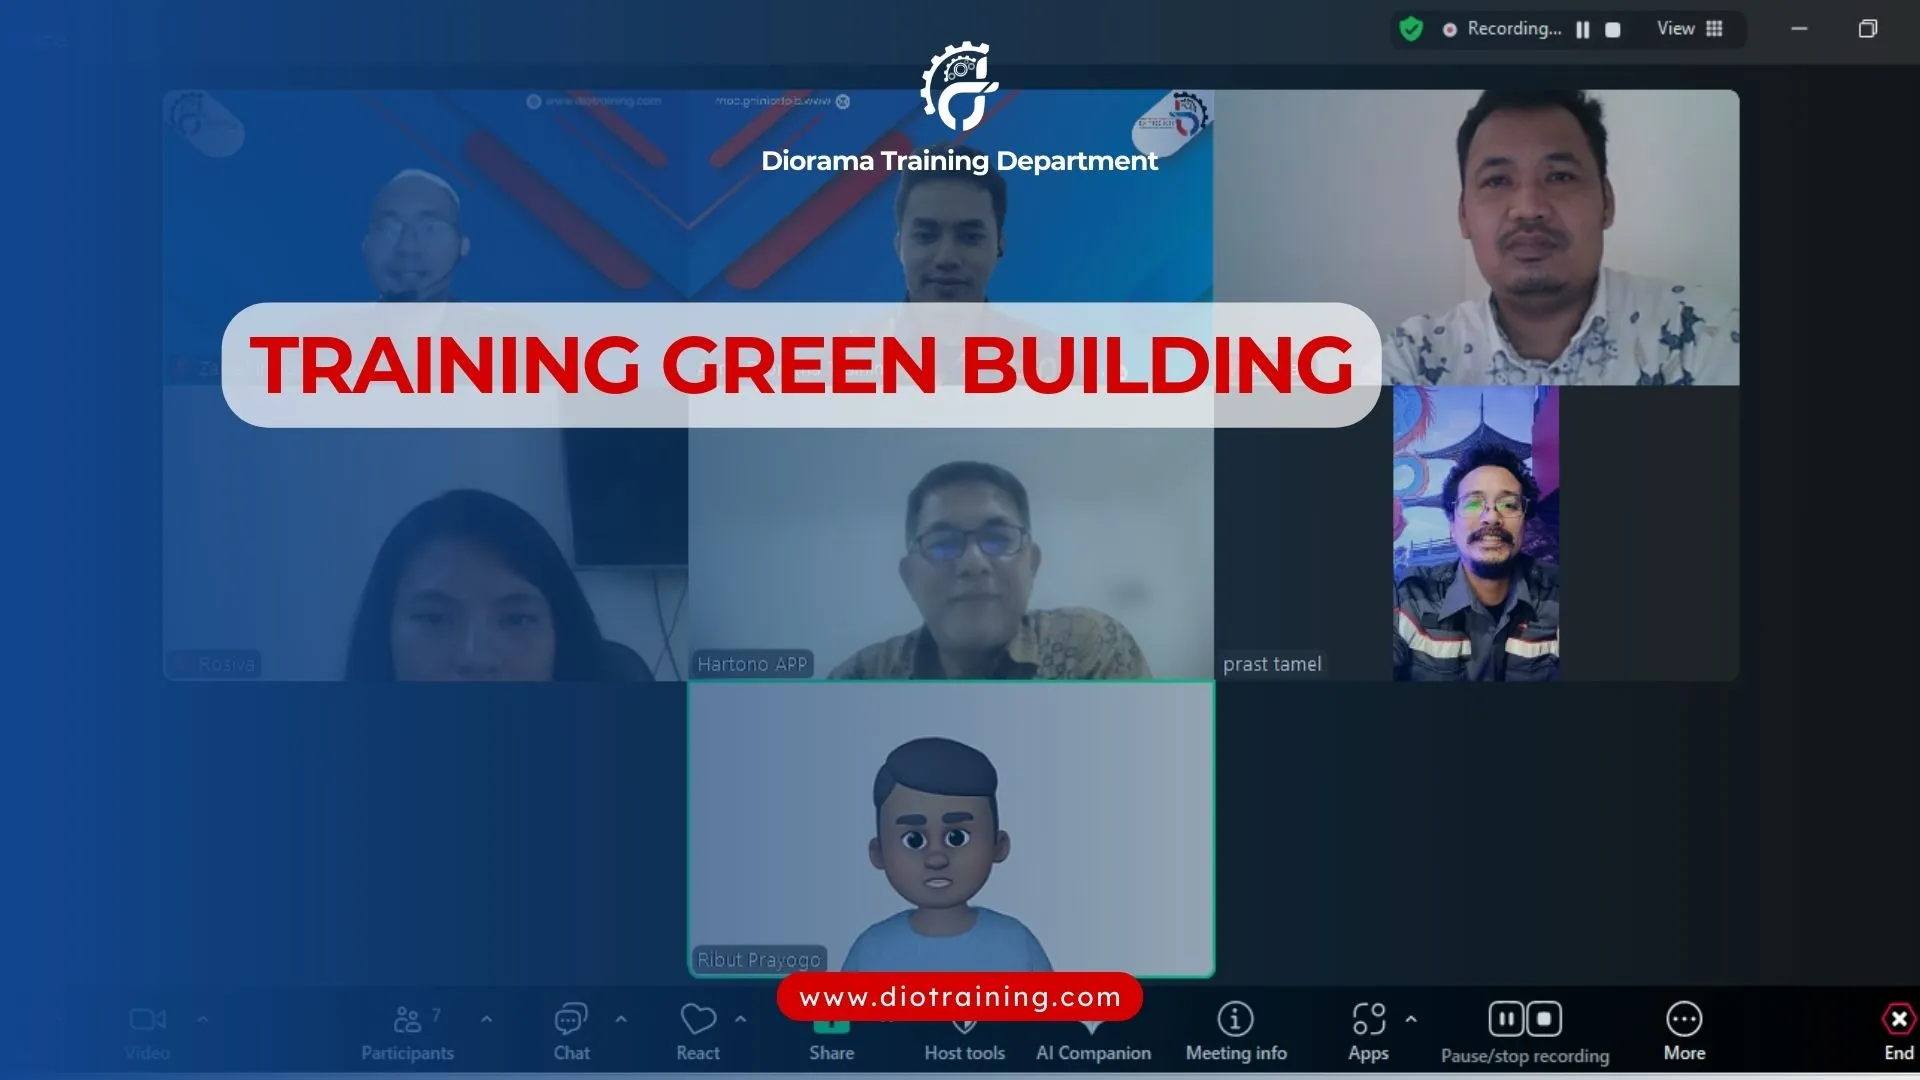Expand the arrow next to Chat
The height and width of the screenshot is (1080, 1920).
[x=621, y=1019]
